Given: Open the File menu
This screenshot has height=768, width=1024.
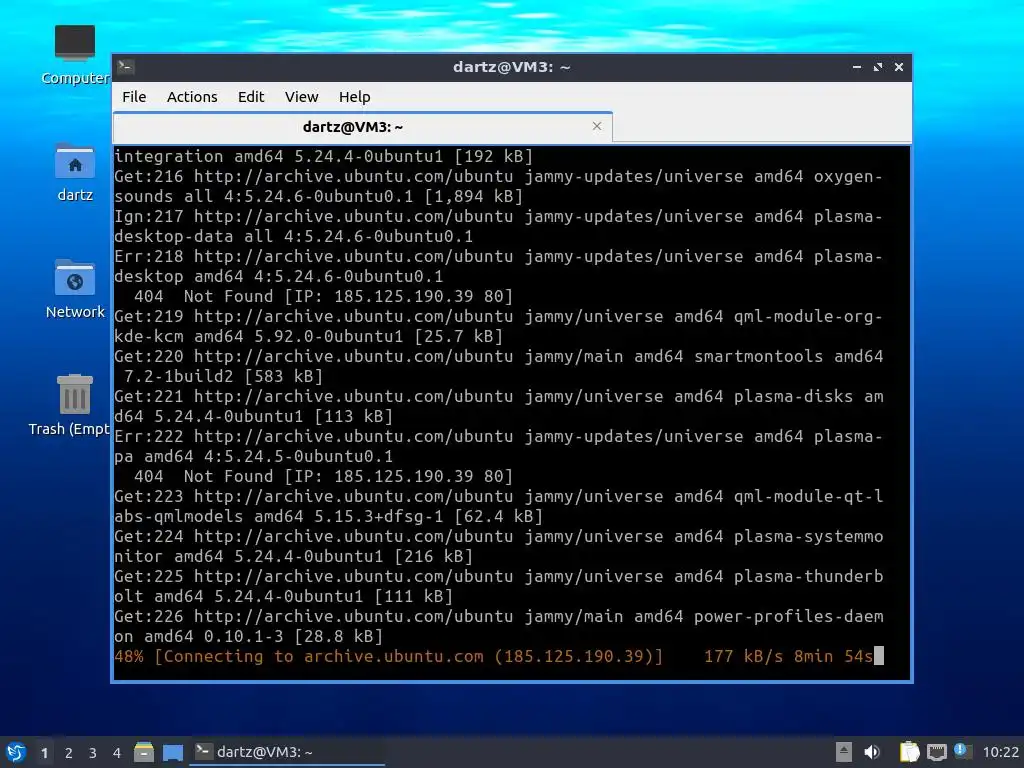Looking at the screenshot, I should click(x=134, y=97).
